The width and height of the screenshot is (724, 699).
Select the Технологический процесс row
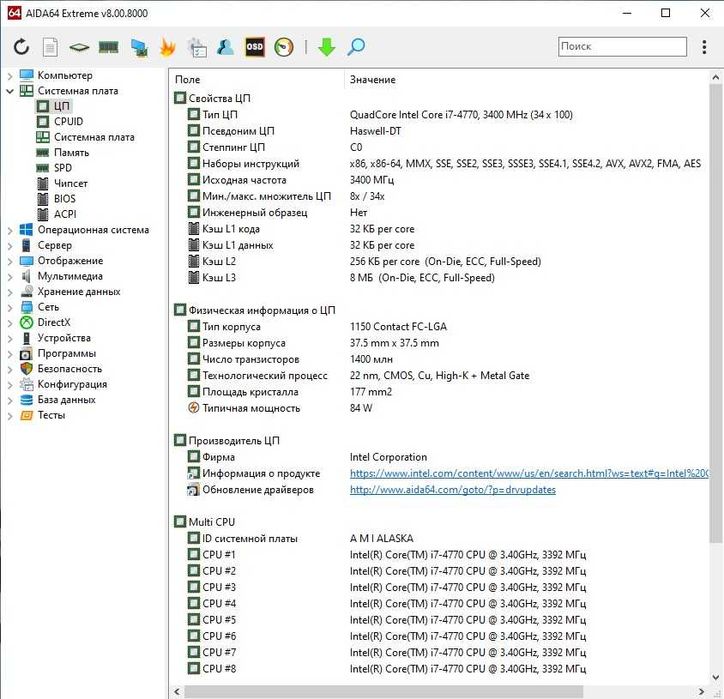click(439, 375)
